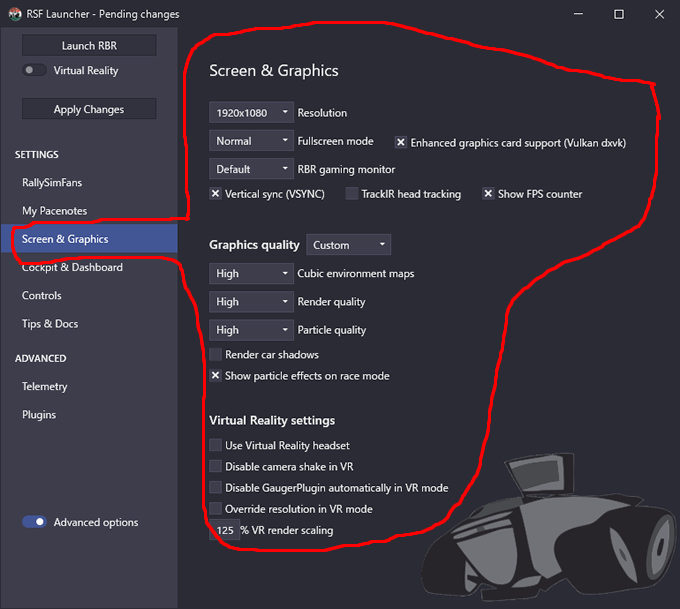
Task: Check Disable GaugerPlugin automatically in VR mode
Action: point(215,487)
